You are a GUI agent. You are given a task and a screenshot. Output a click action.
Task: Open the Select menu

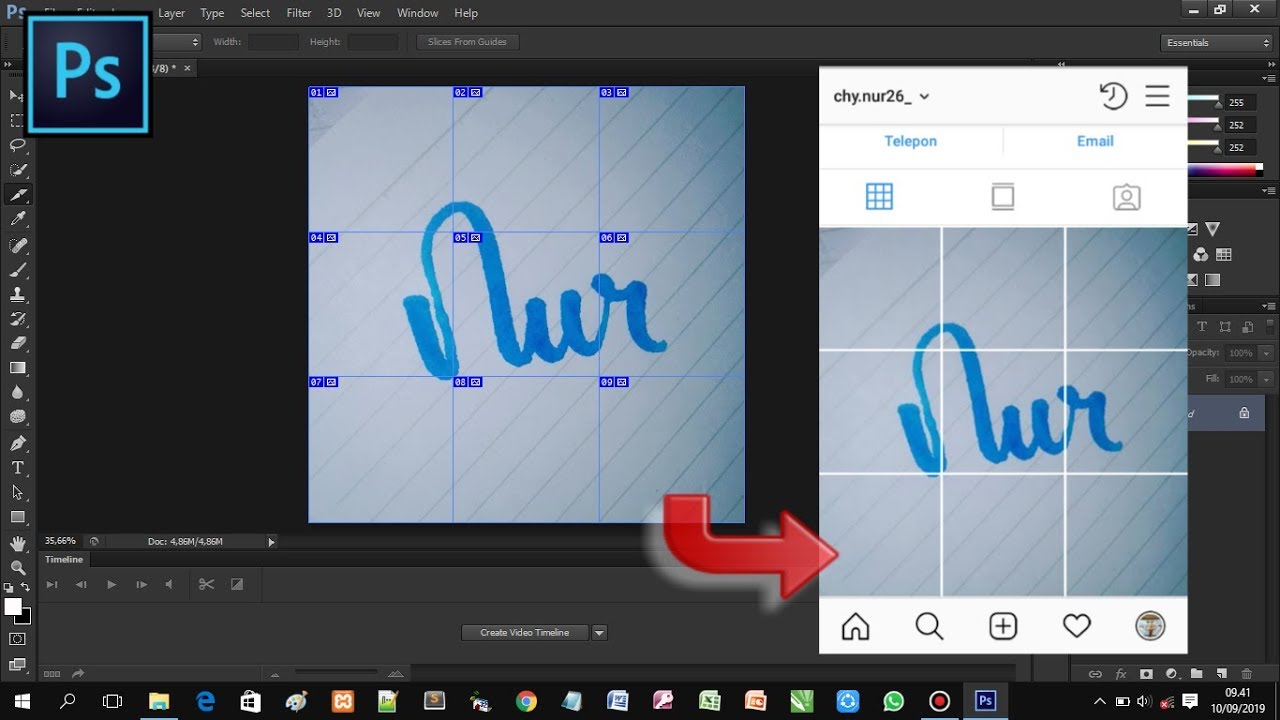255,13
